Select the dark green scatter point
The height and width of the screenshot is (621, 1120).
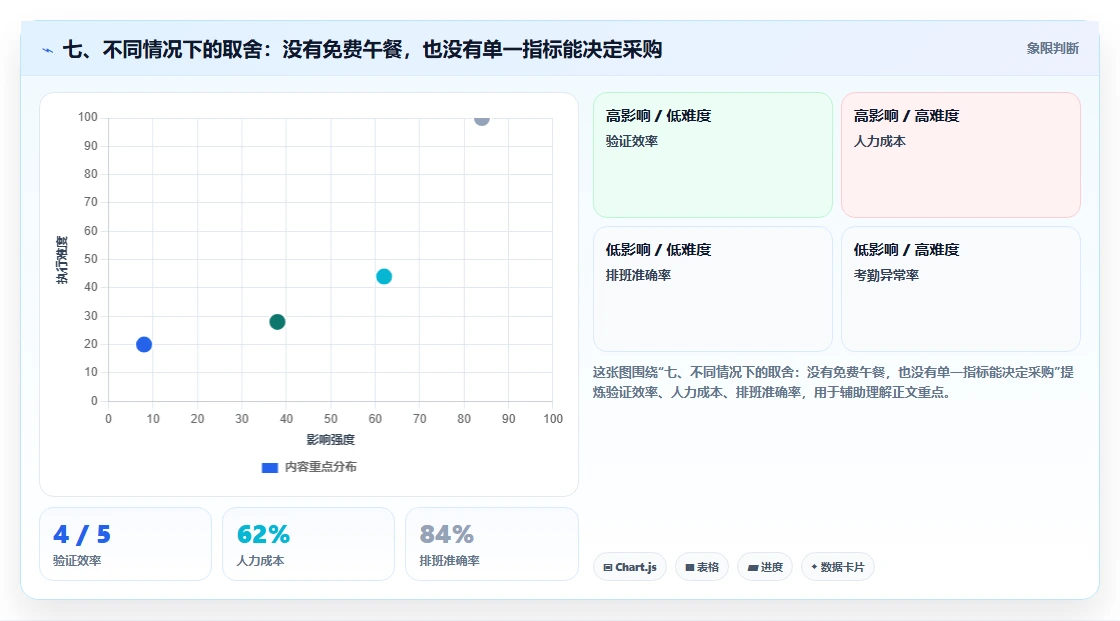tap(277, 322)
